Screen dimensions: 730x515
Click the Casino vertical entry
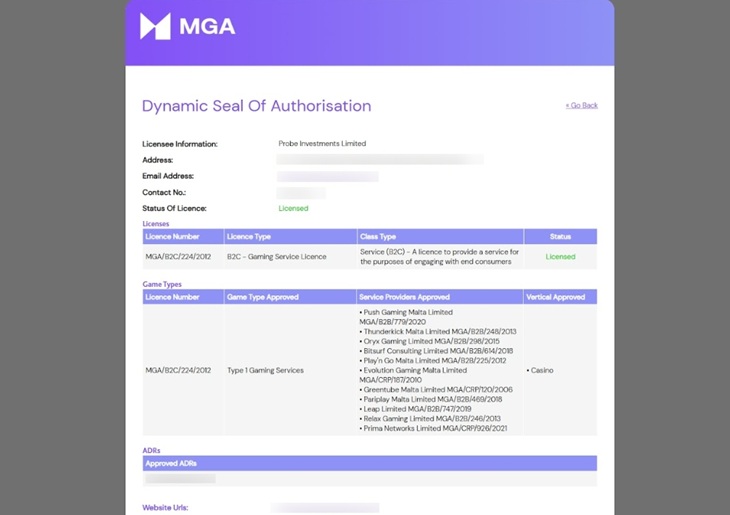[x=540, y=370]
